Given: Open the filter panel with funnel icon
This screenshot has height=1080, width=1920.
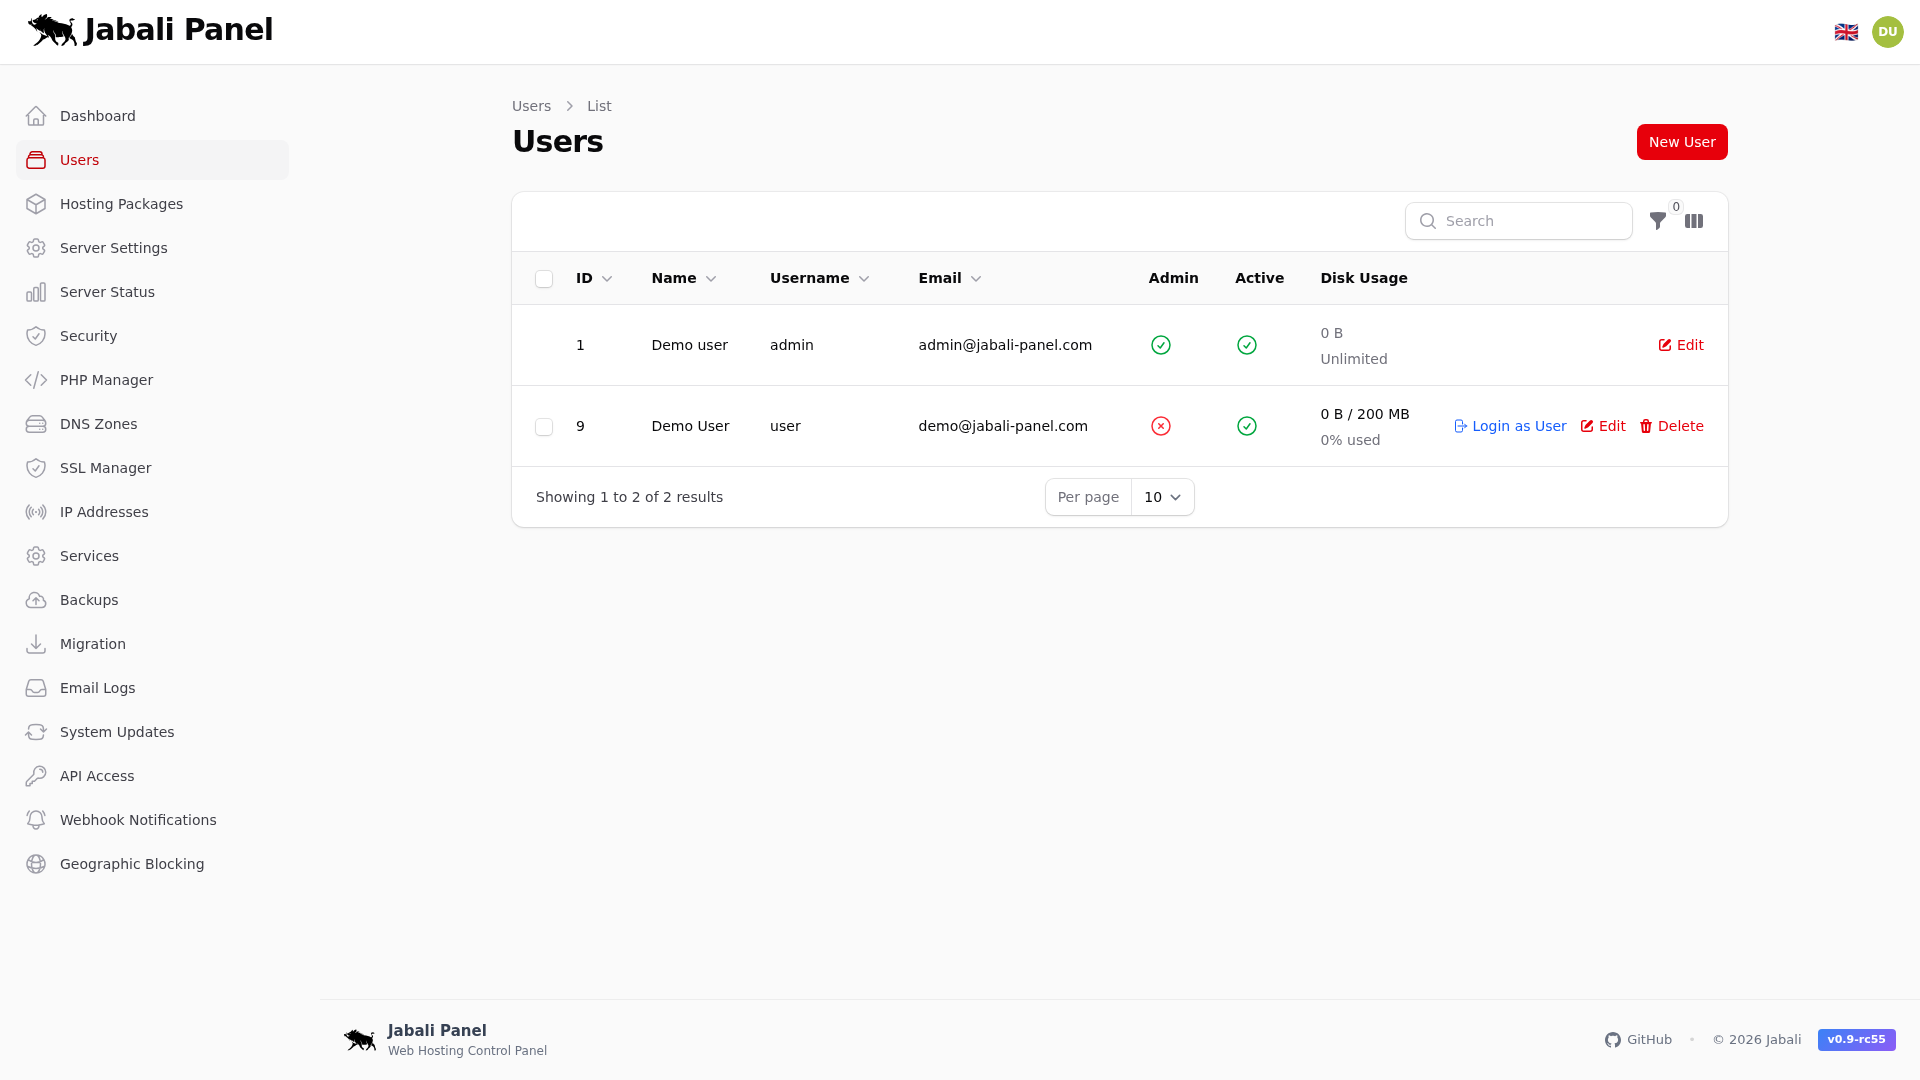Looking at the screenshot, I should [x=1658, y=221].
